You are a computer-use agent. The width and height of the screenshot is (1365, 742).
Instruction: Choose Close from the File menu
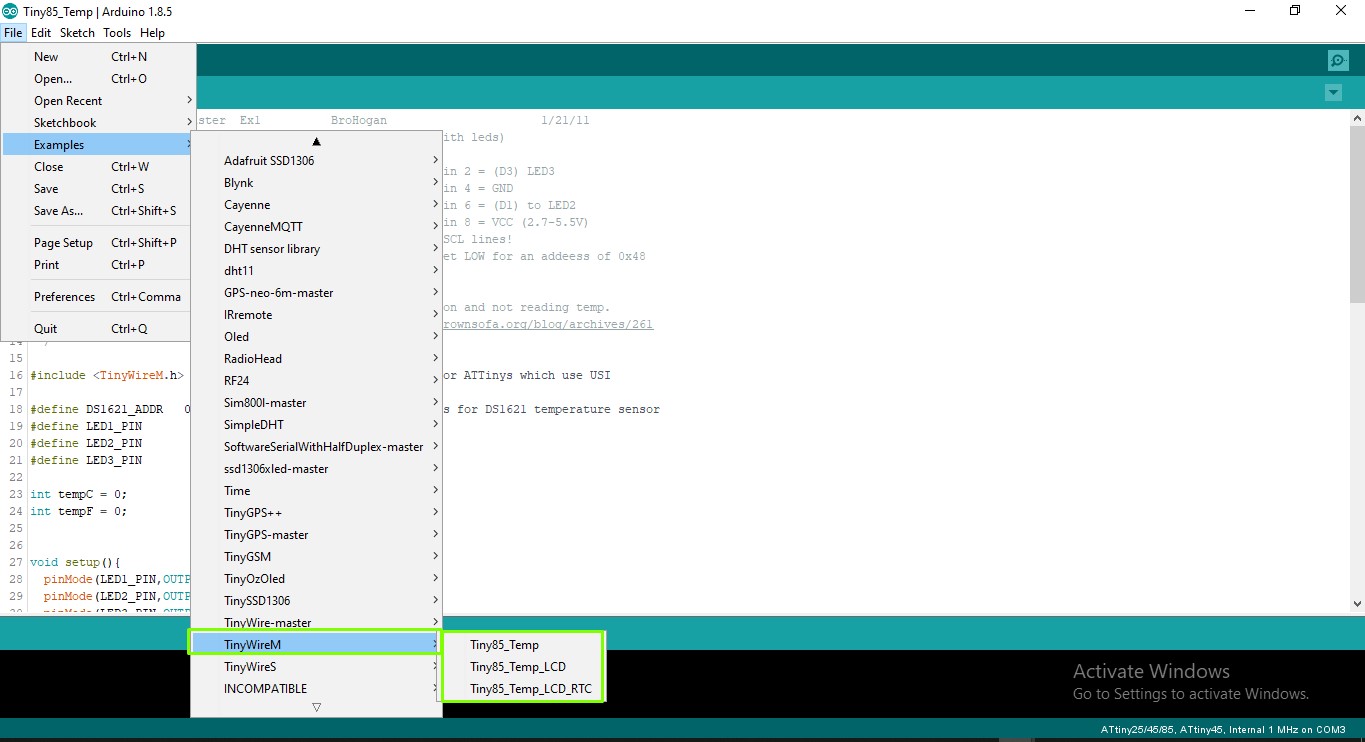tap(98, 167)
